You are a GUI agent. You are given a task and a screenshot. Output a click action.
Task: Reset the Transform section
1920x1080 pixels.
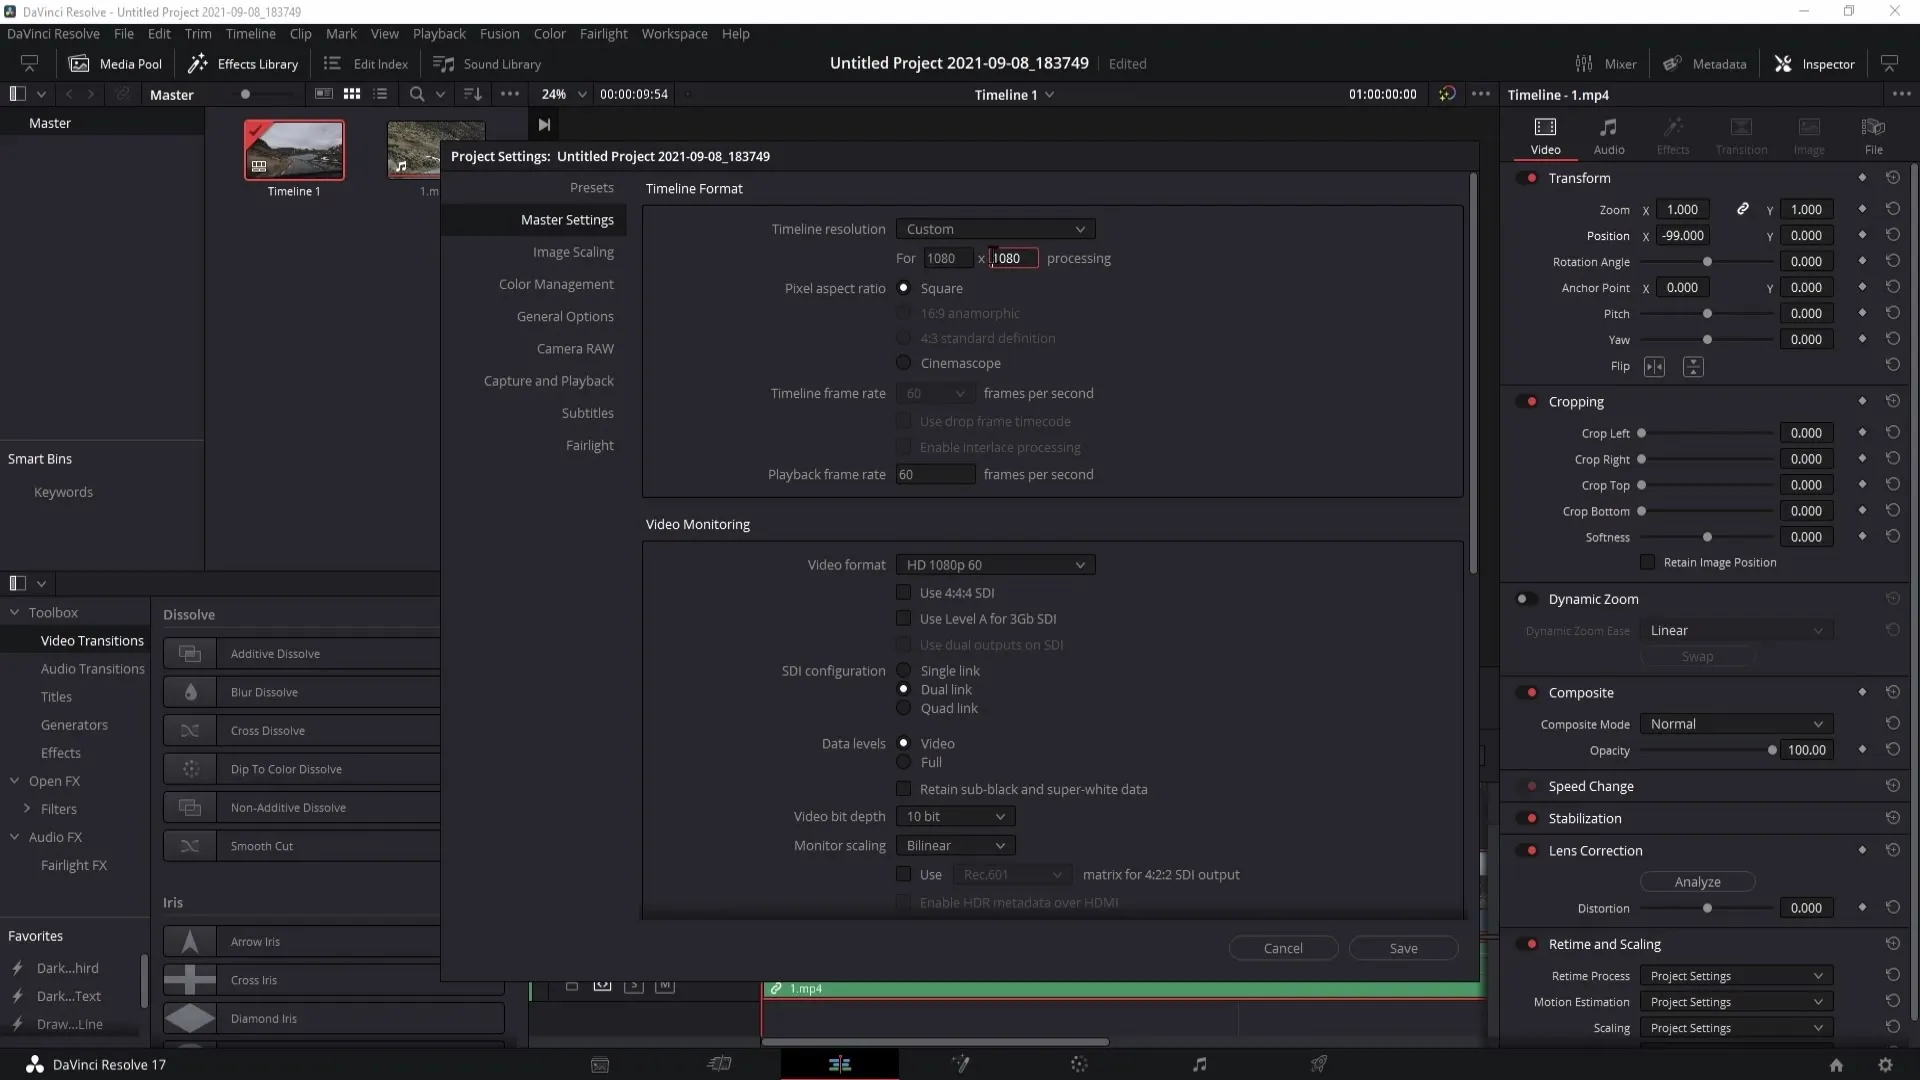pos(1892,178)
